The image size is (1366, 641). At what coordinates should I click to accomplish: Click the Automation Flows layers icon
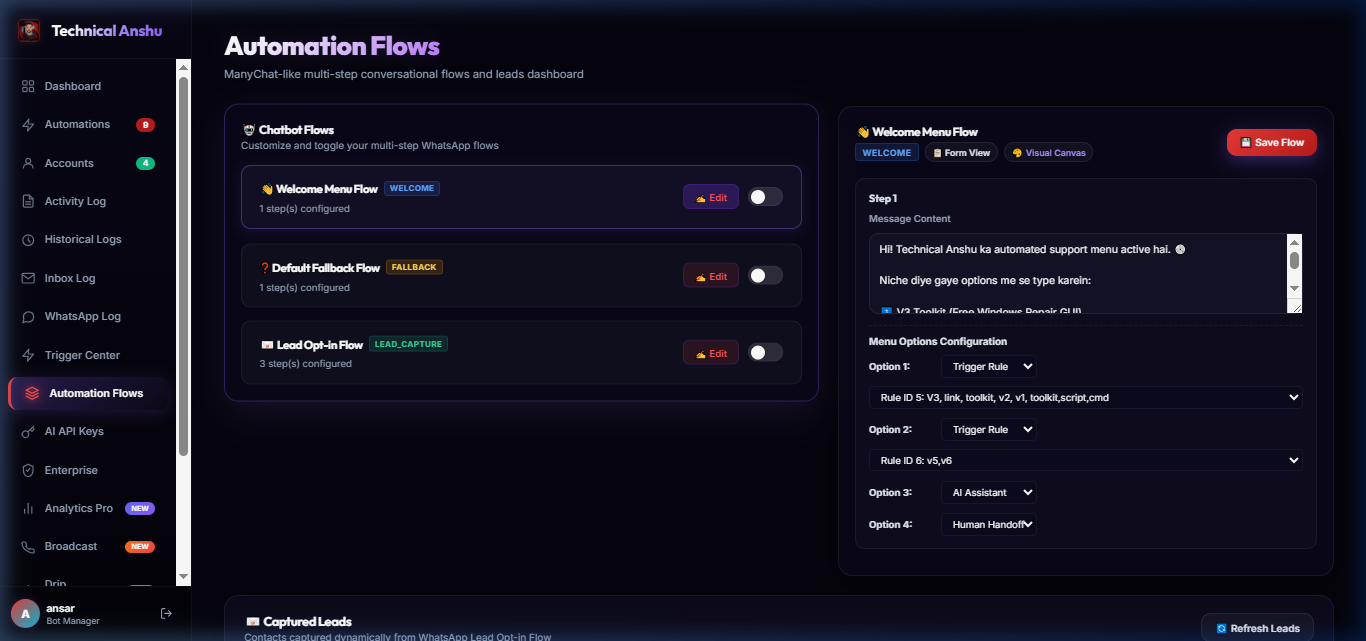32,393
